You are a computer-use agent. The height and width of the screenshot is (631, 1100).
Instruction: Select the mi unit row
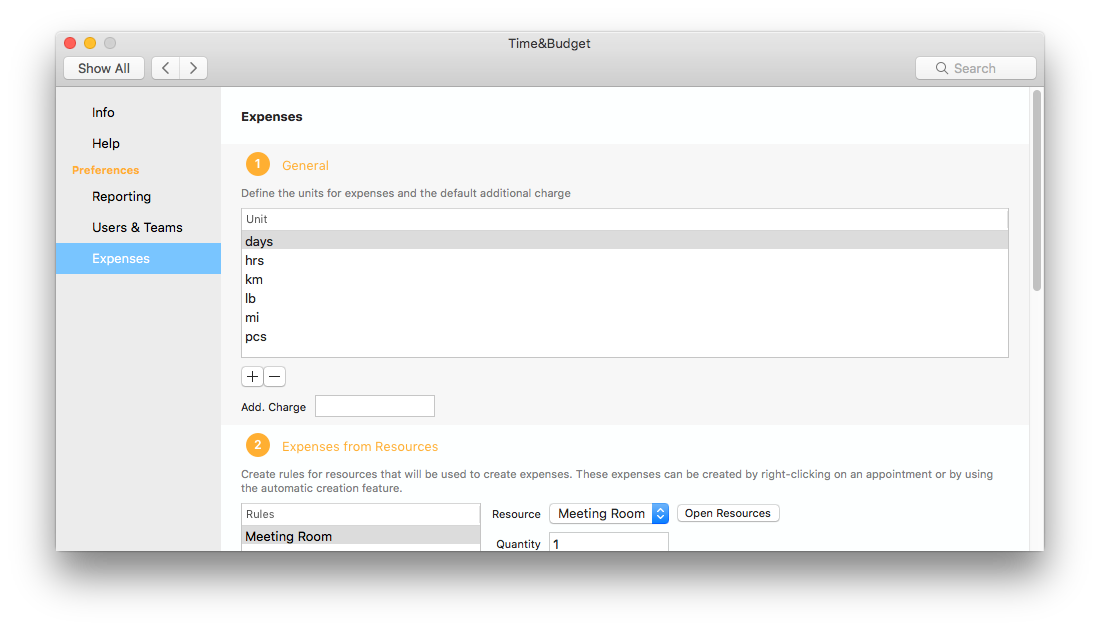coord(624,317)
